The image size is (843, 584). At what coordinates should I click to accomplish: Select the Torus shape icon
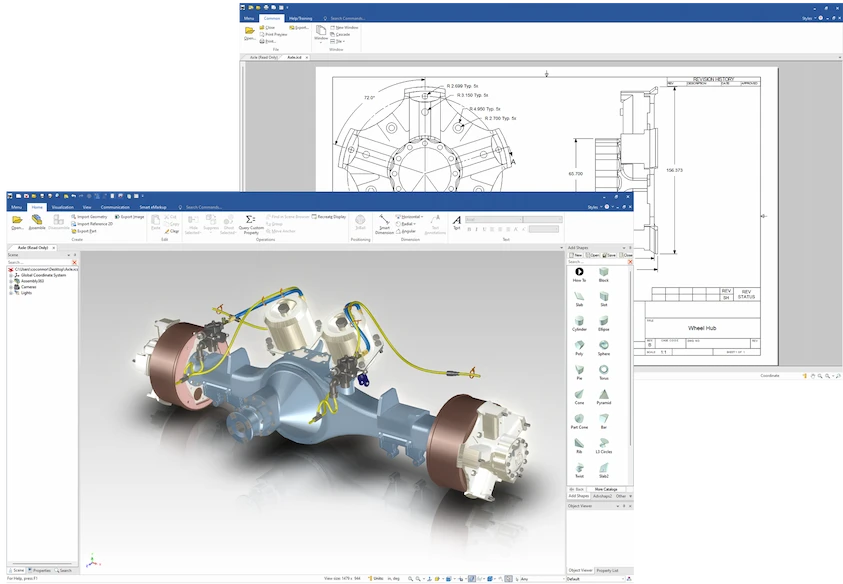pyautogui.click(x=603, y=367)
